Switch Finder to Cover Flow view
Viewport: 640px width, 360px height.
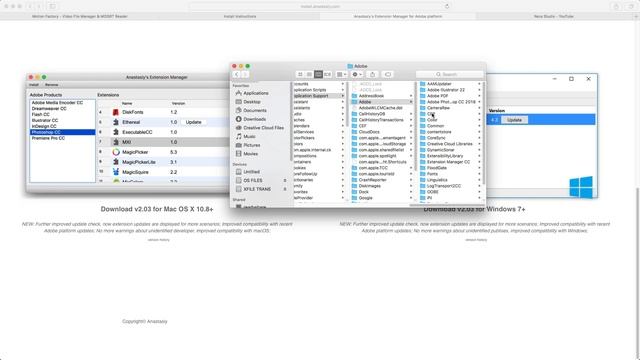[x=327, y=74]
